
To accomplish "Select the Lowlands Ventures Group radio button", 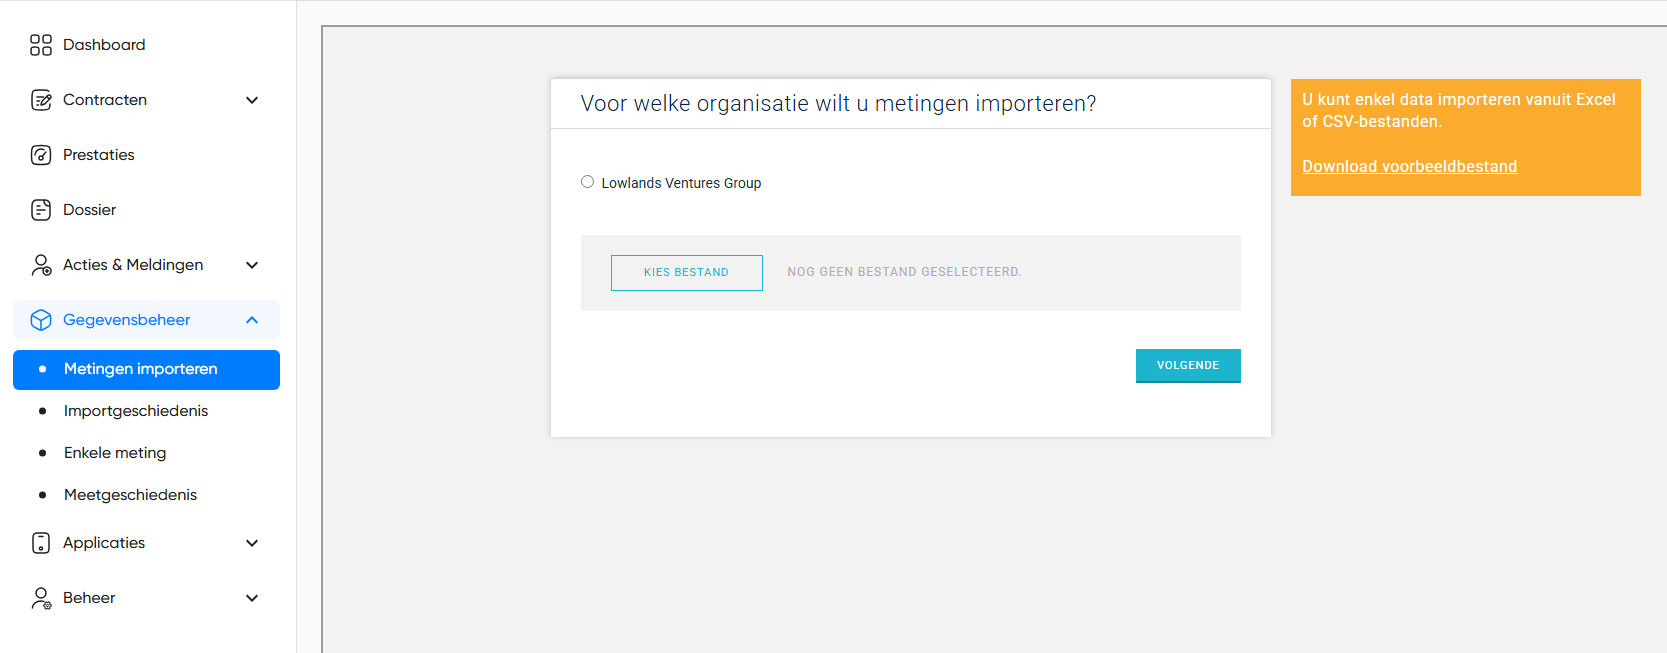I will coord(588,182).
